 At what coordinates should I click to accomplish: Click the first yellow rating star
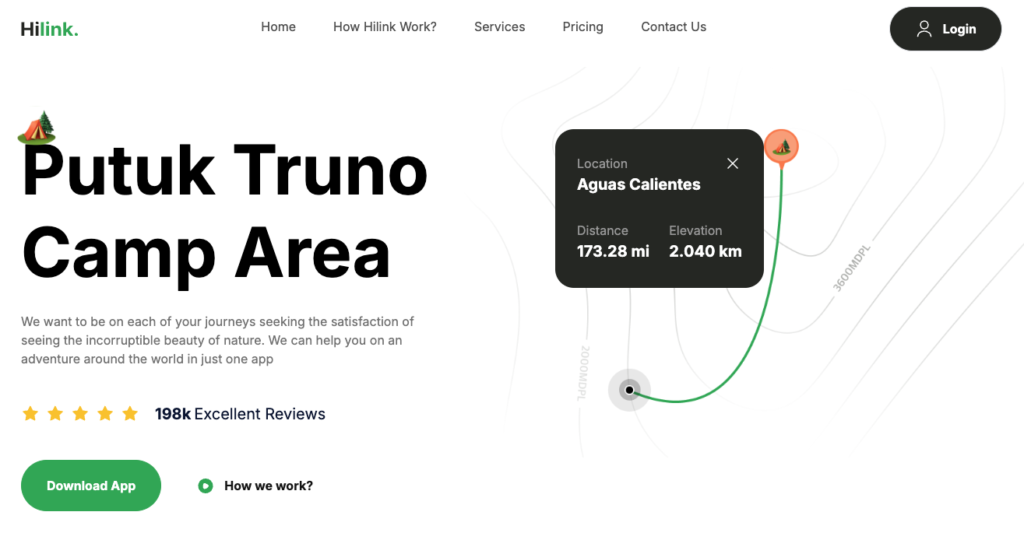click(30, 414)
